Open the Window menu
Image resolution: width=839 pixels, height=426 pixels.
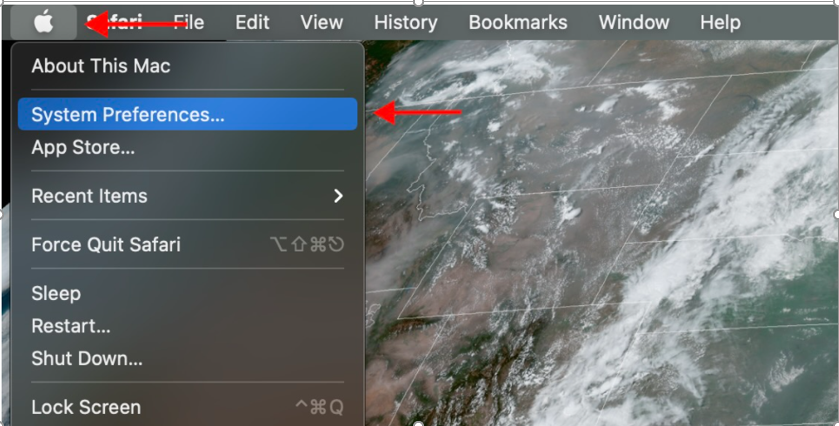tap(634, 22)
